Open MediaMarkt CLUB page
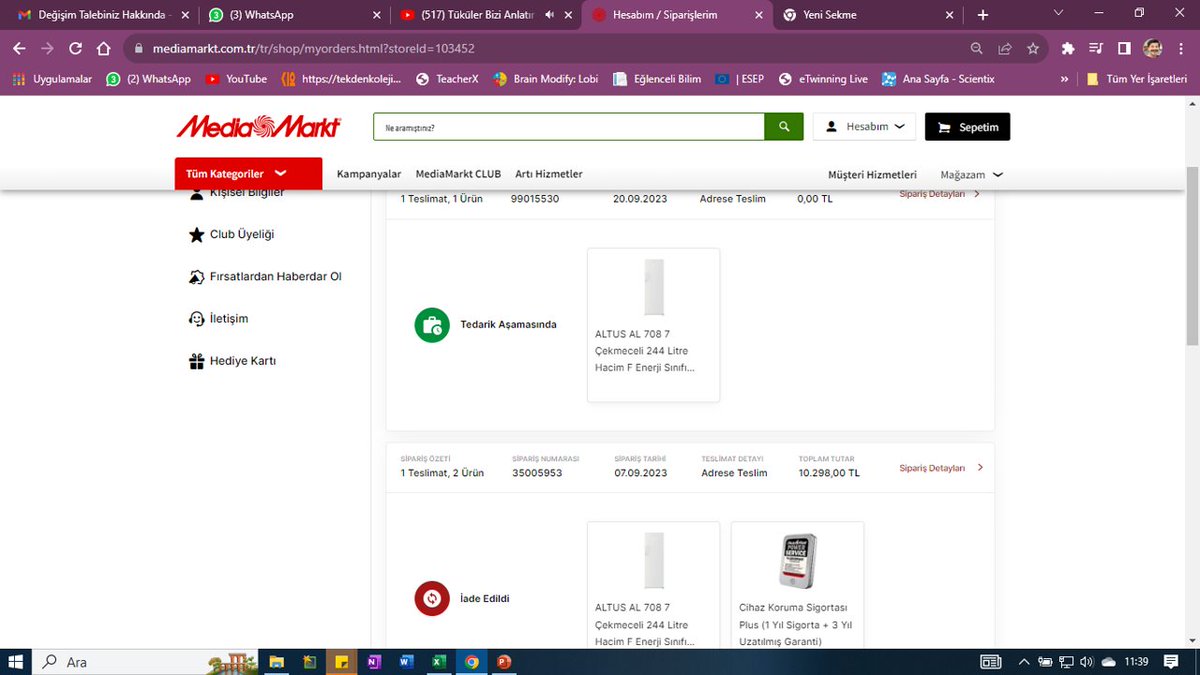1200x675 pixels. [x=458, y=174]
